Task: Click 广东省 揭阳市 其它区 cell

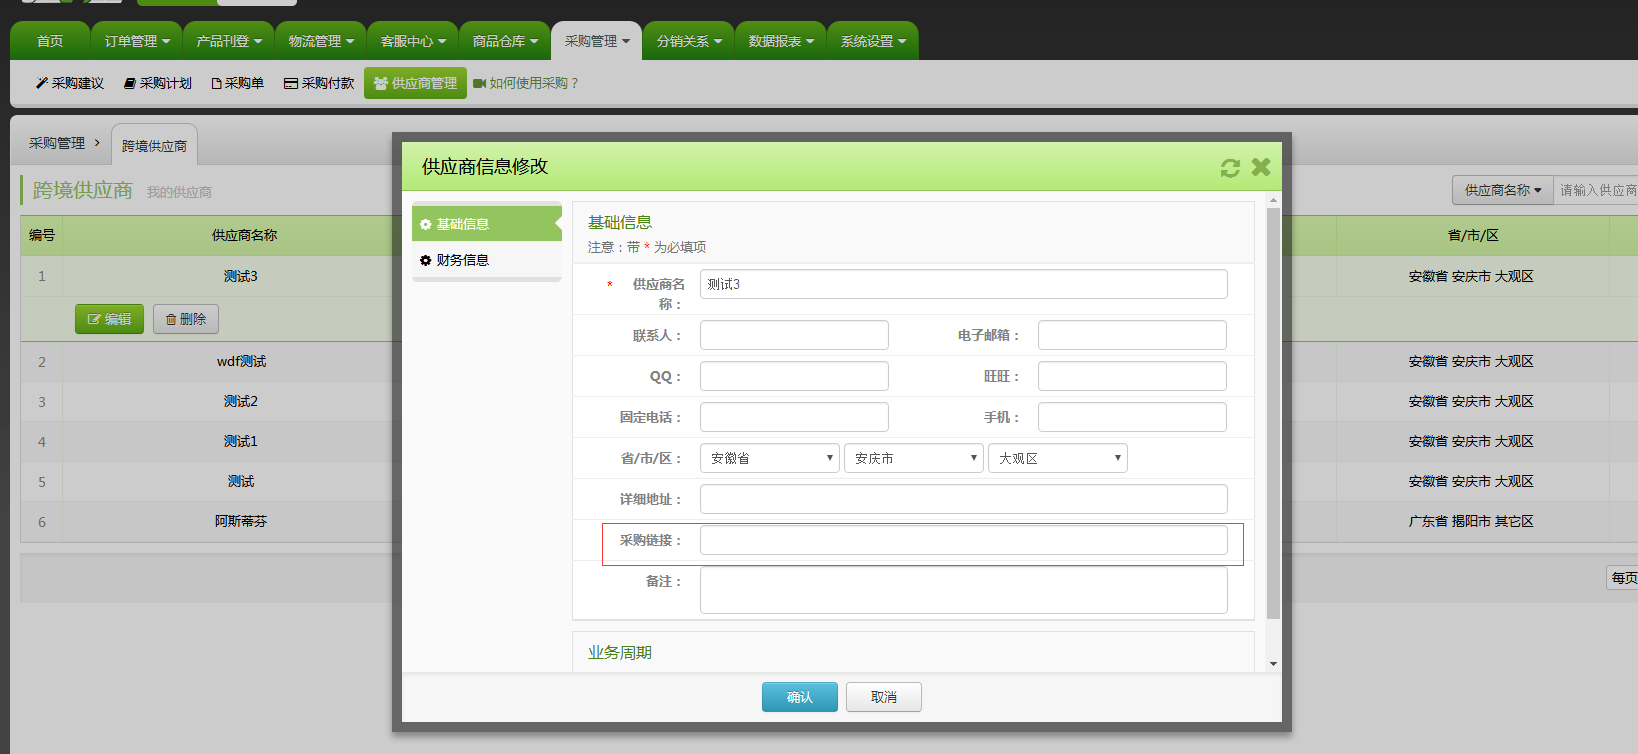Action: coord(1471,521)
